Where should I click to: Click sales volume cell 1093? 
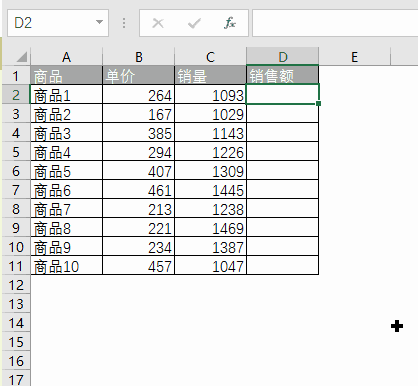tap(210, 94)
